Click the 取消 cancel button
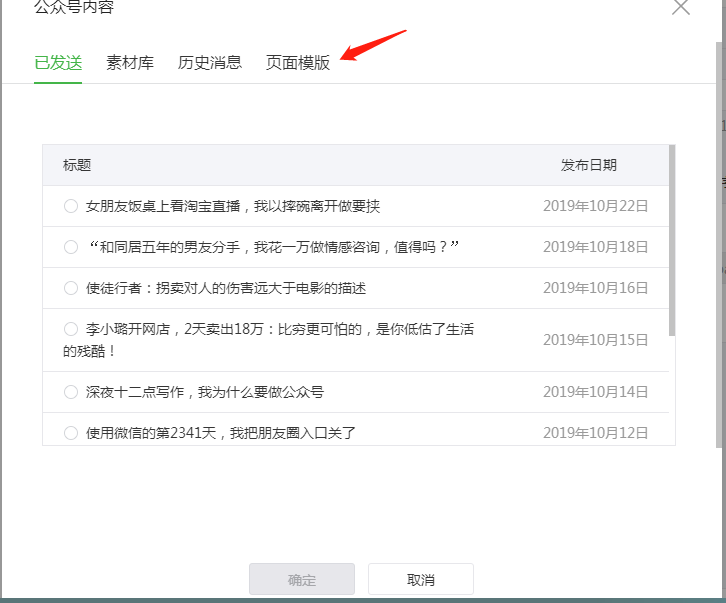 click(421, 580)
